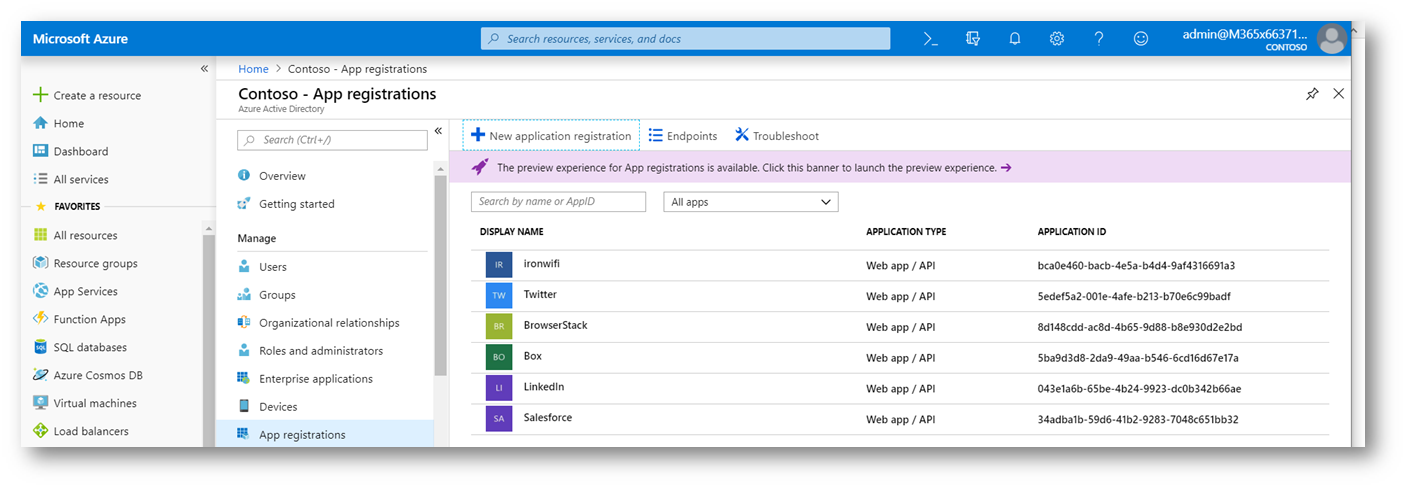Open the portal settings gear
The image size is (1407, 489).
(x=1057, y=39)
